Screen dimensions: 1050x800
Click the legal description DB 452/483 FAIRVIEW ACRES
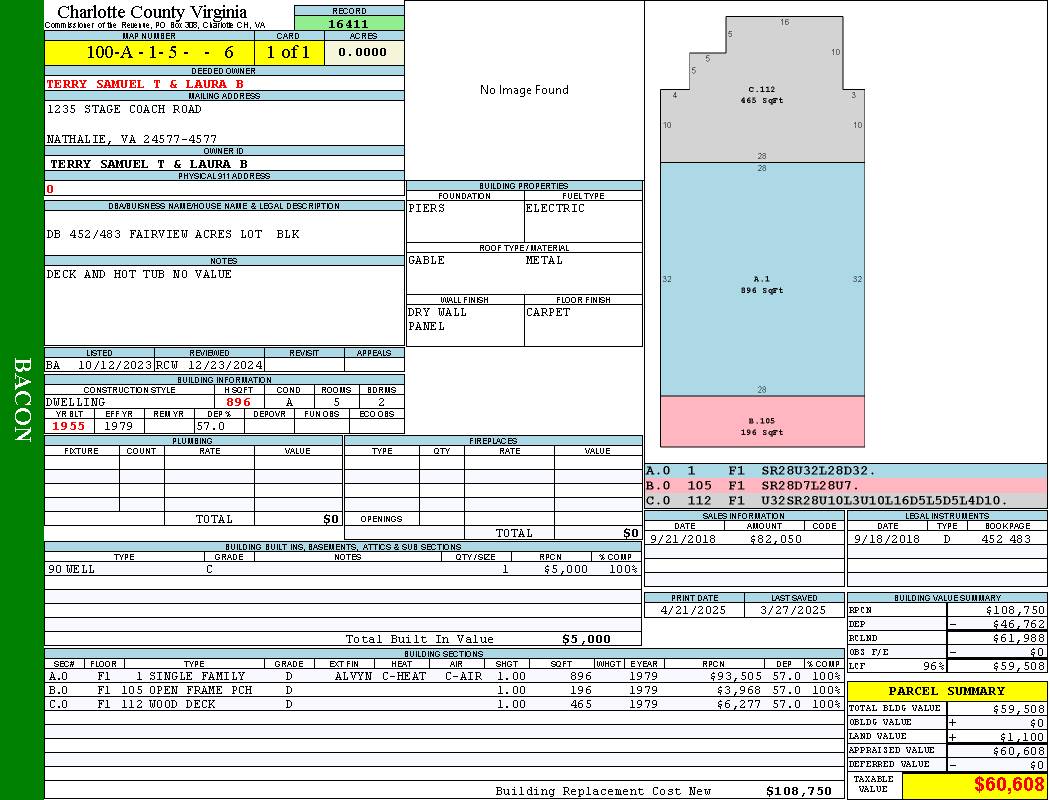(173, 234)
